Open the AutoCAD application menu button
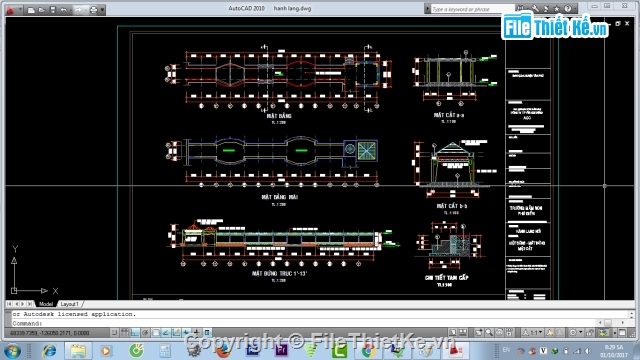Viewport: 640px width, 360px height. click(x=11, y=9)
